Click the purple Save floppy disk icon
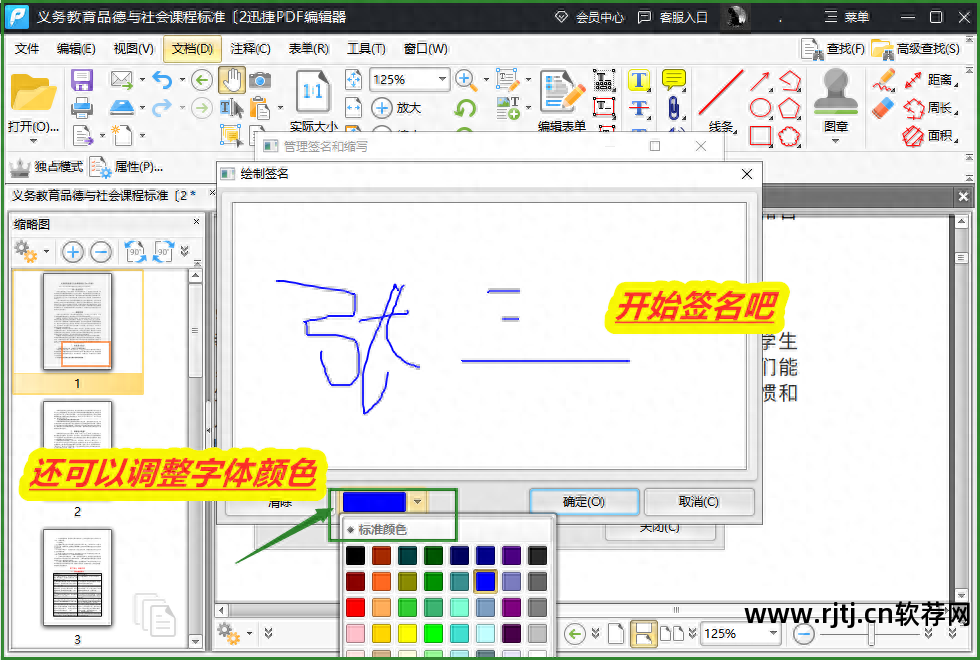This screenshot has width=980, height=660. coord(82,80)
